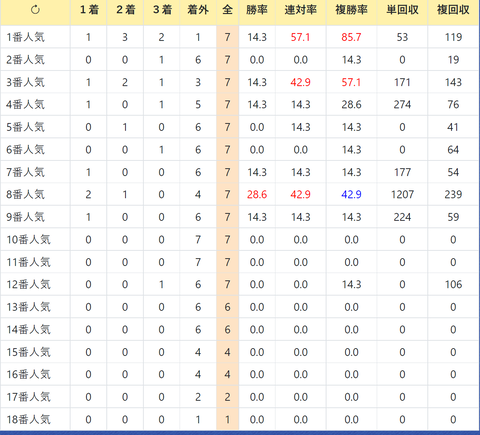Click the 143 複回収 value for 3番人気

coord(453,82)
